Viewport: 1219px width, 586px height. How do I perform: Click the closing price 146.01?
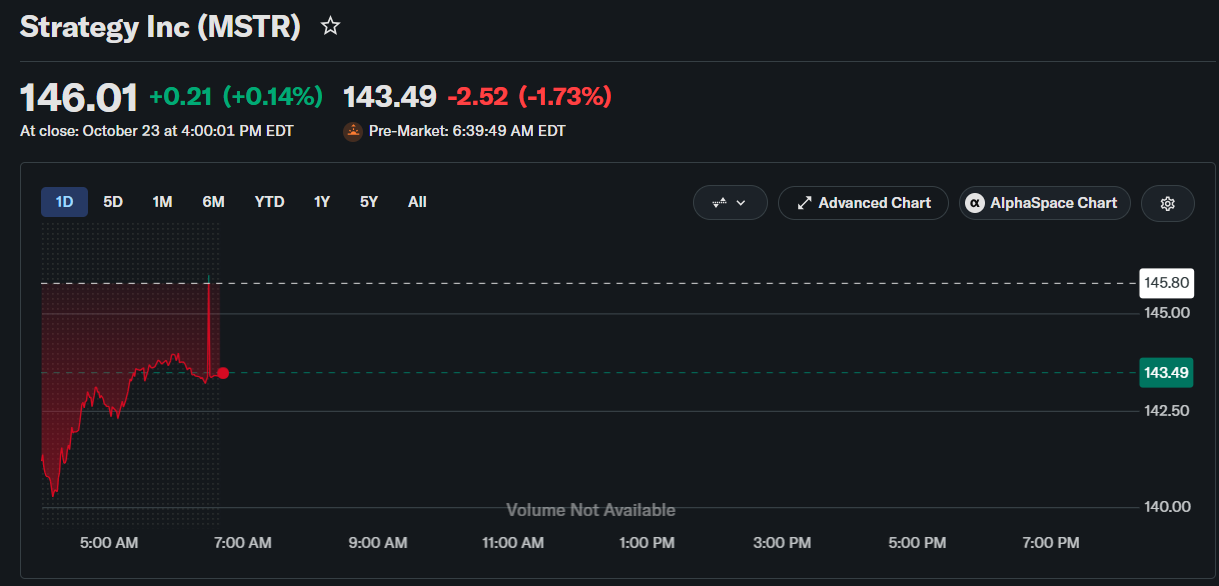click(x=79, y=97)
